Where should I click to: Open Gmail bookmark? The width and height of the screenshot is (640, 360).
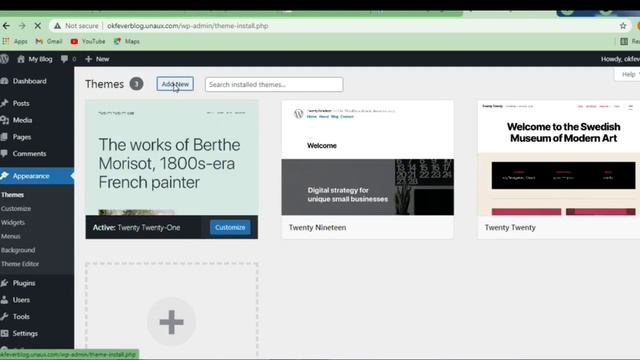click(49, 41)
